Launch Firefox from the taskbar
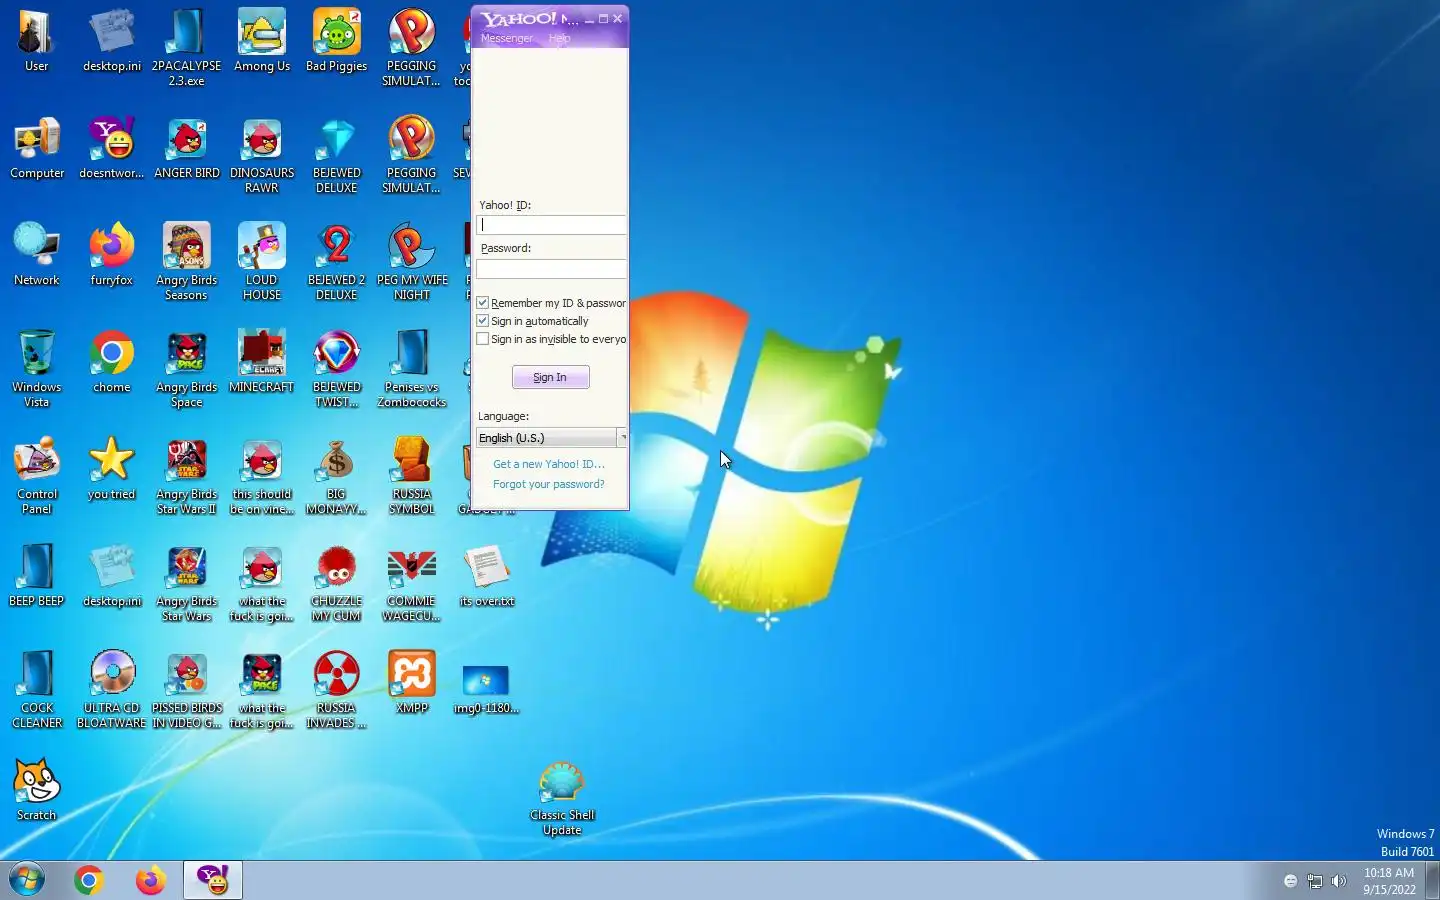This screenshot has width=1440, height=900. click(151, 880)
